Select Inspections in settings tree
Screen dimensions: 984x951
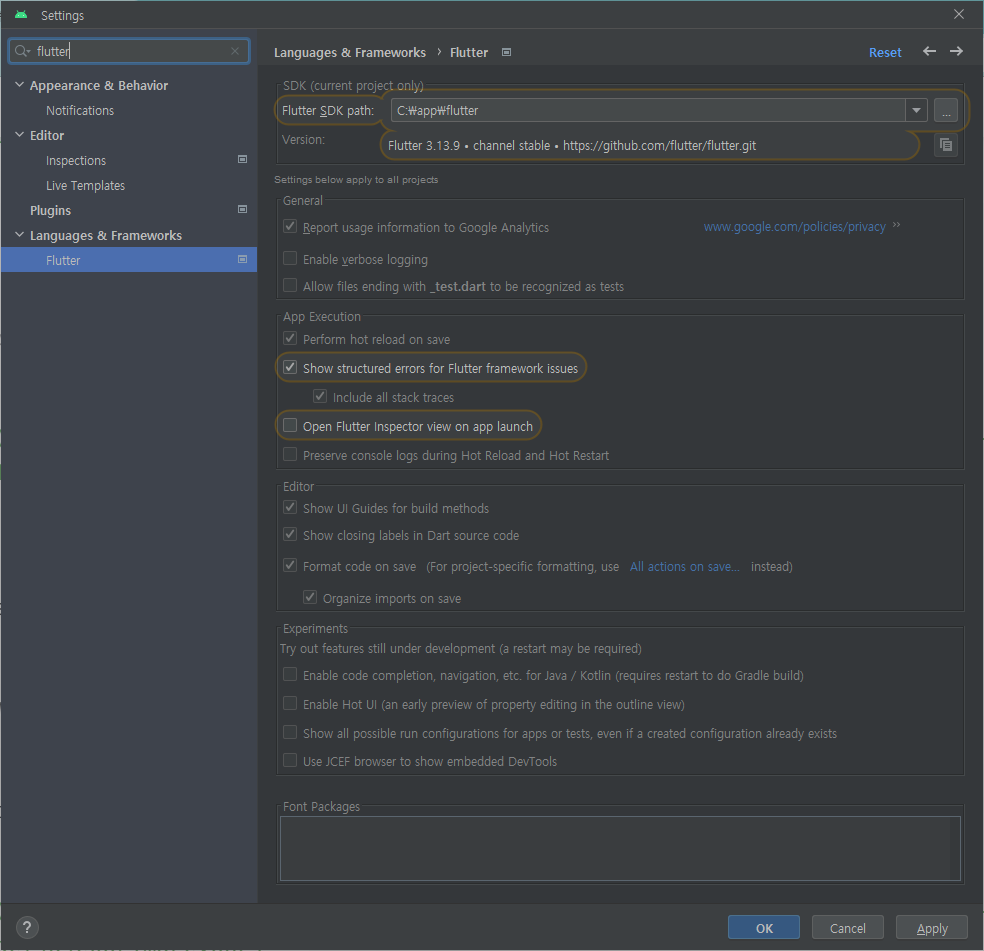coord(76,161)
